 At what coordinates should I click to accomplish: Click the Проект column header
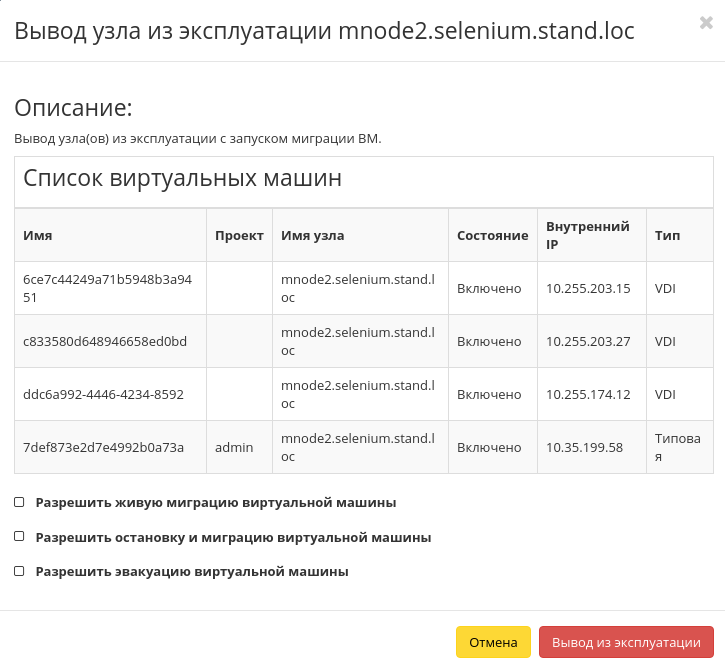click(239, 236)
